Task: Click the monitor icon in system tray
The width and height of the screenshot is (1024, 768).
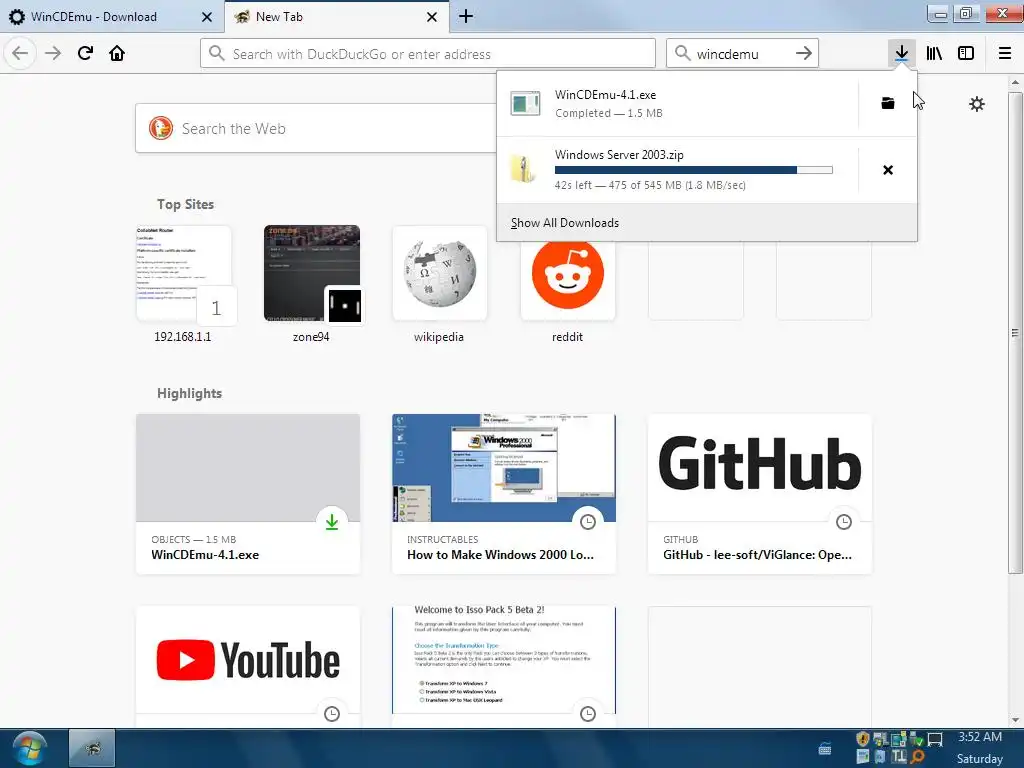Action: 935,739
